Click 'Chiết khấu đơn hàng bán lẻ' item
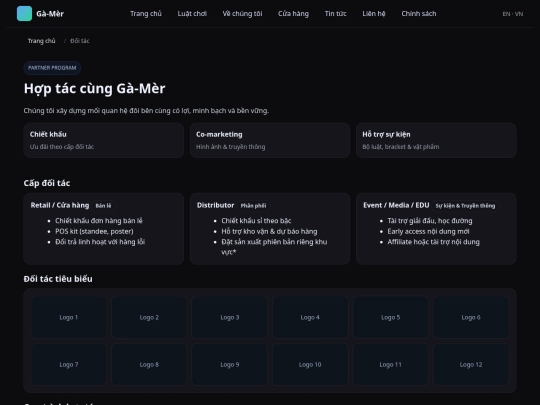Screen dimensions: 540x405 click(x=99, y=221)
